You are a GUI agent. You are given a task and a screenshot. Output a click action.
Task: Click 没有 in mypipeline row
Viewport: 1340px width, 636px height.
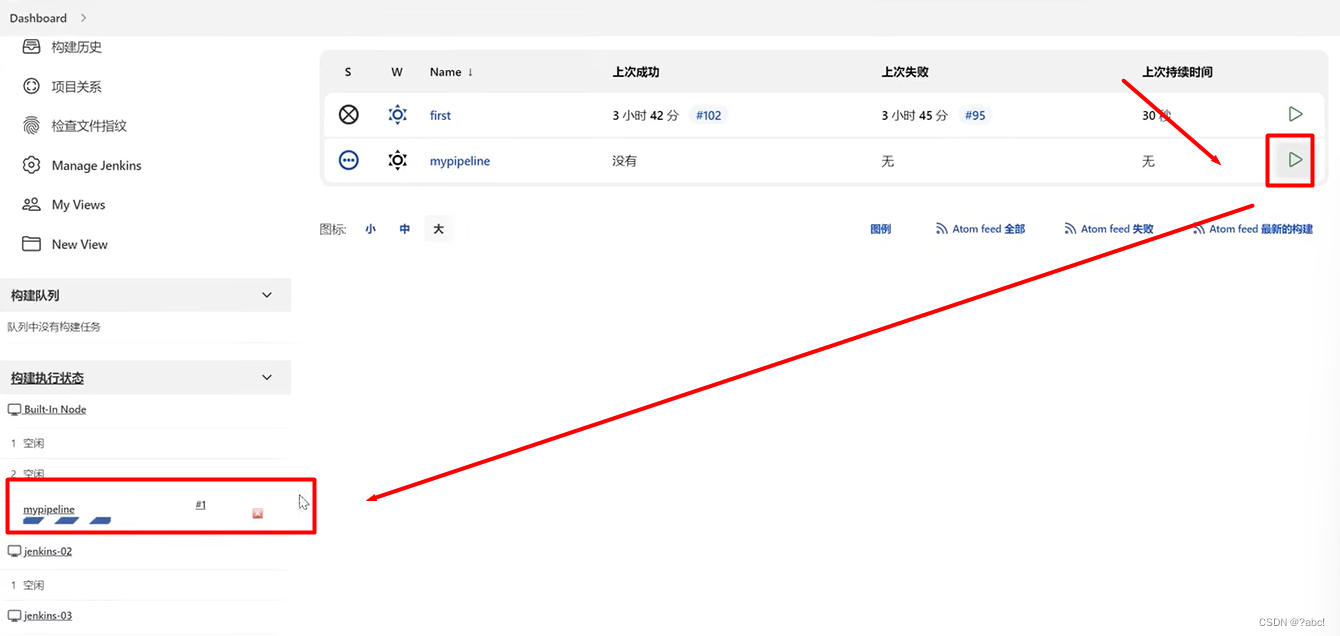(x=624, y=161)
